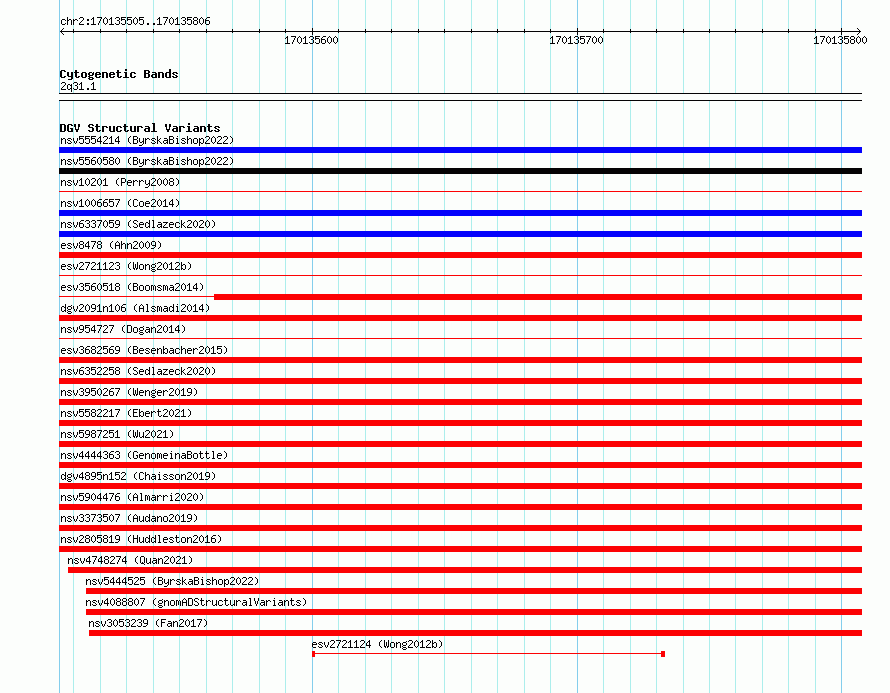
Task: Click nsv5582217 (Ebert2021) label
Action: (126, 413)
